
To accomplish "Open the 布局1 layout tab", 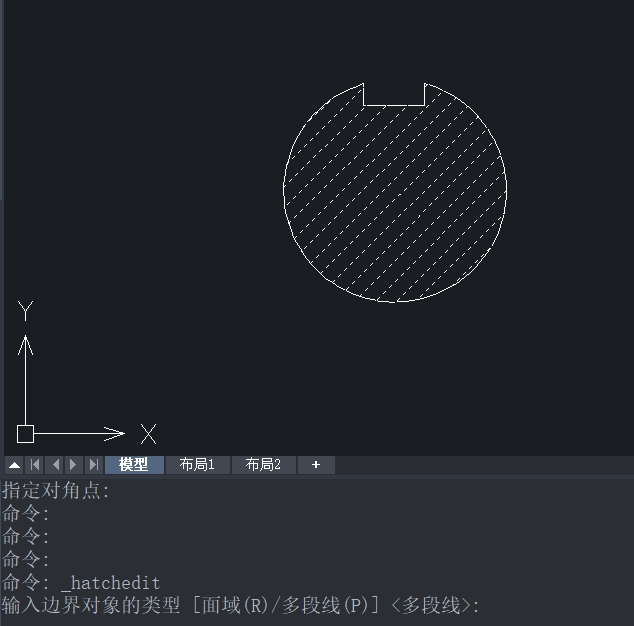I will [x=197, y=465].
